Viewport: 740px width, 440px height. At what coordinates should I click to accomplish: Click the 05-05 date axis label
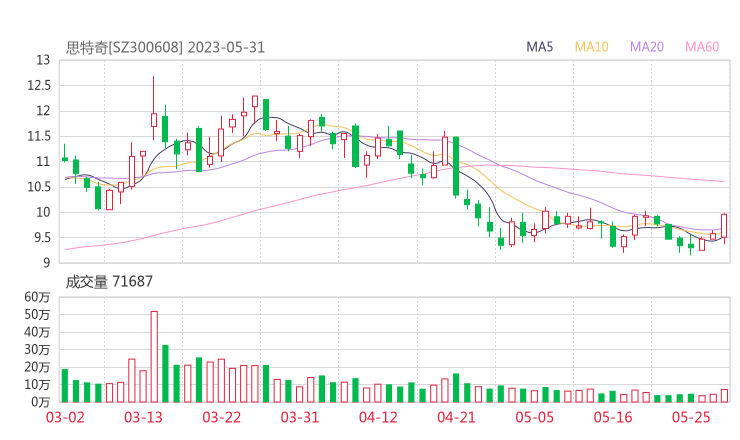click(x=534, y=417)
